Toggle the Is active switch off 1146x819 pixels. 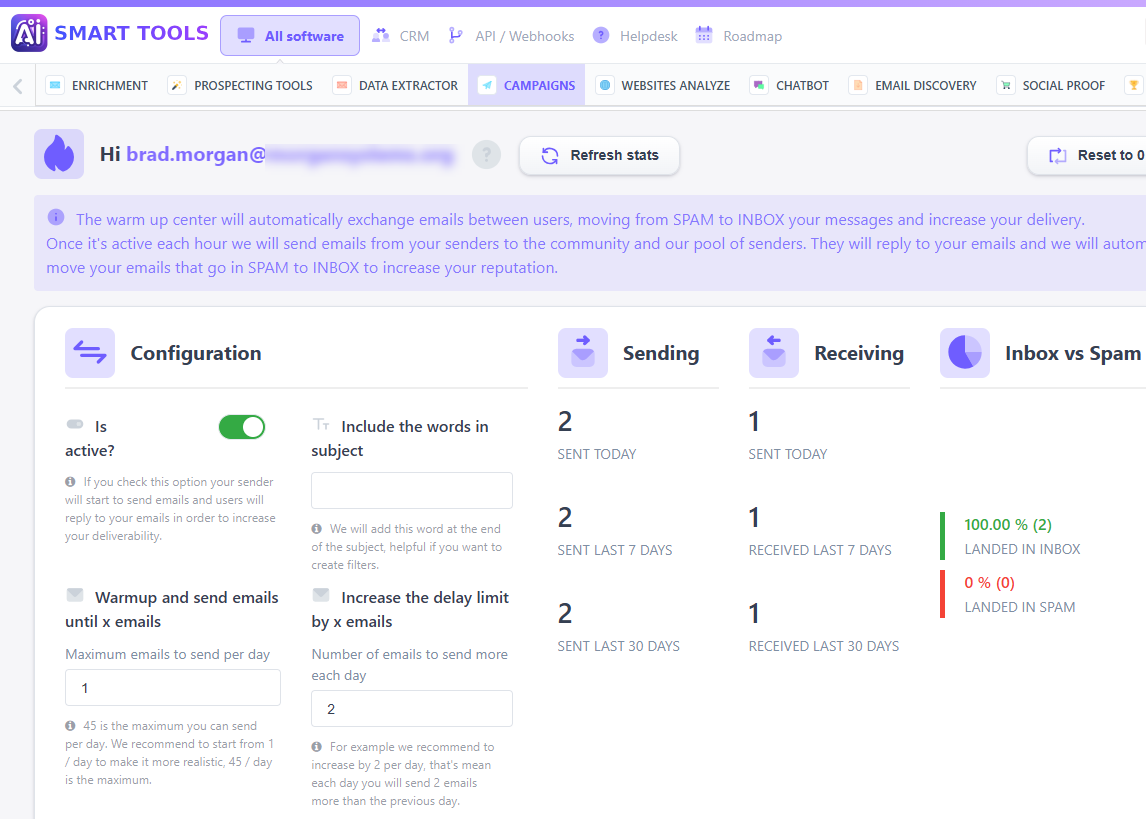(x=242, y=427)
